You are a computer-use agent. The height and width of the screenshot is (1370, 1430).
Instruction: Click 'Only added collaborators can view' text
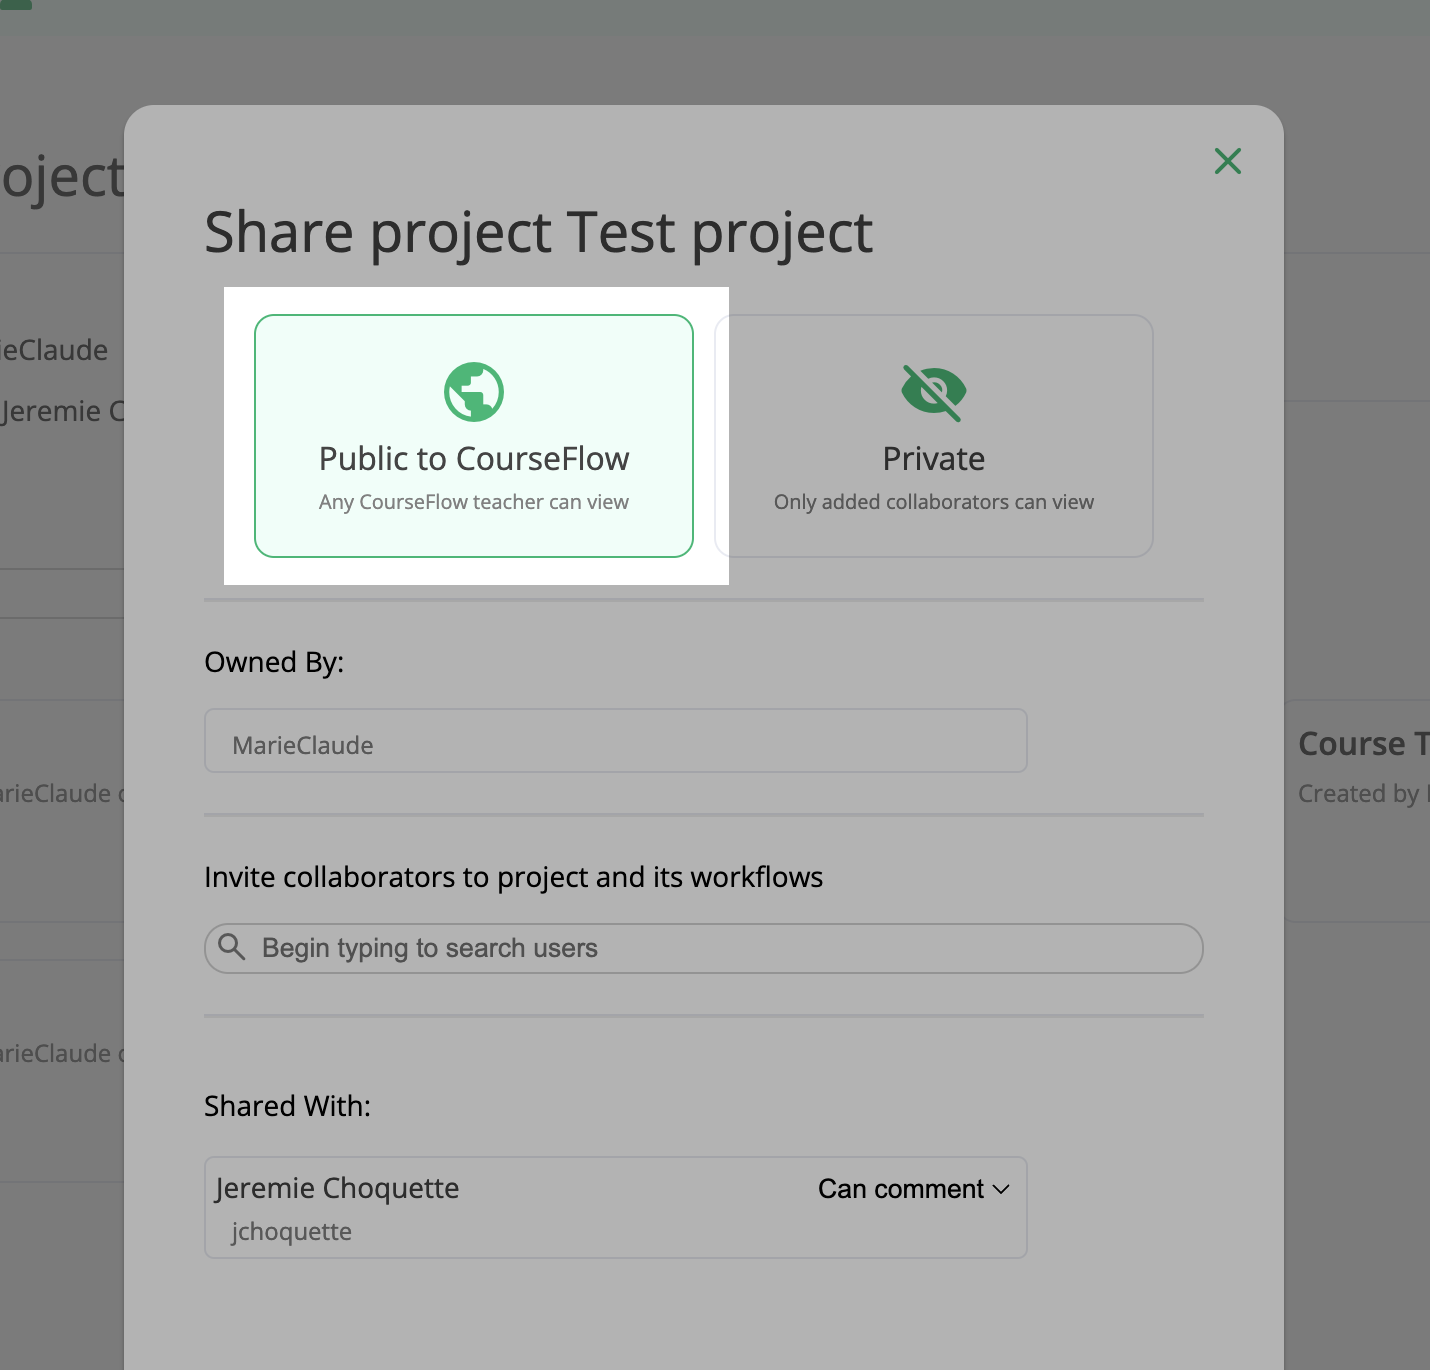(934, 502)
